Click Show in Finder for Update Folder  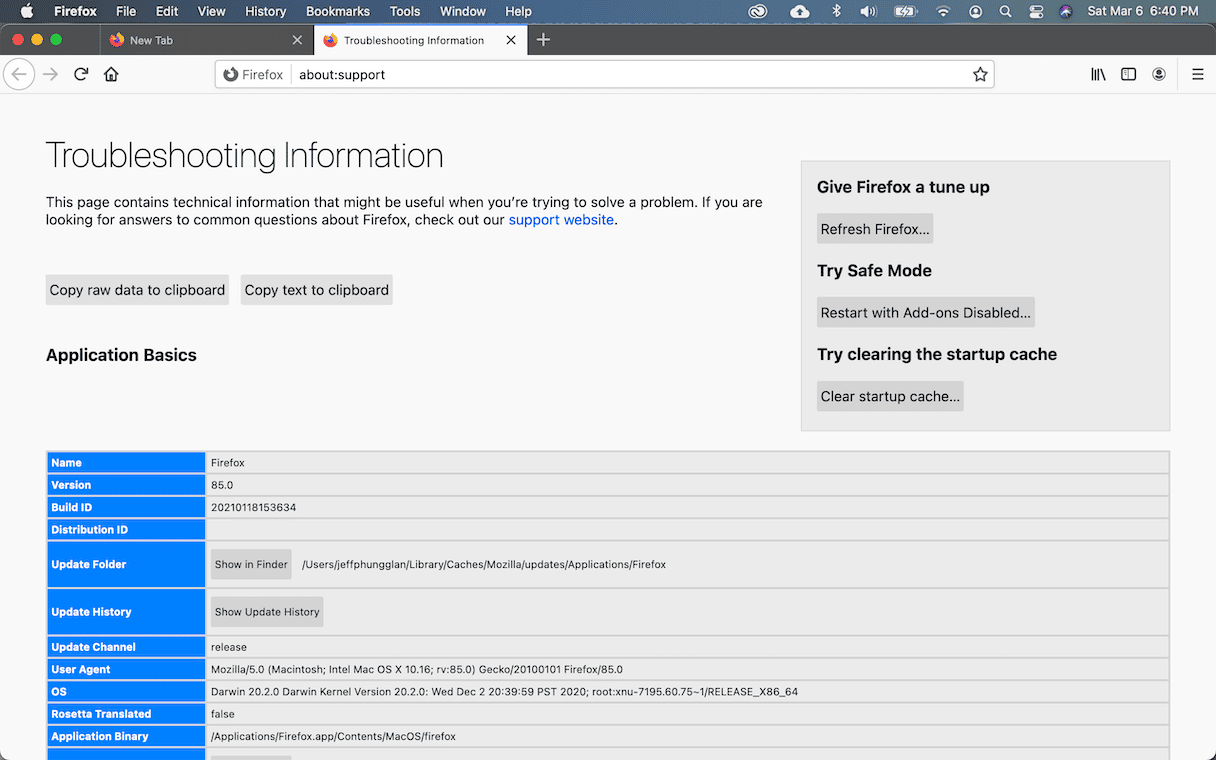point(251,564)
